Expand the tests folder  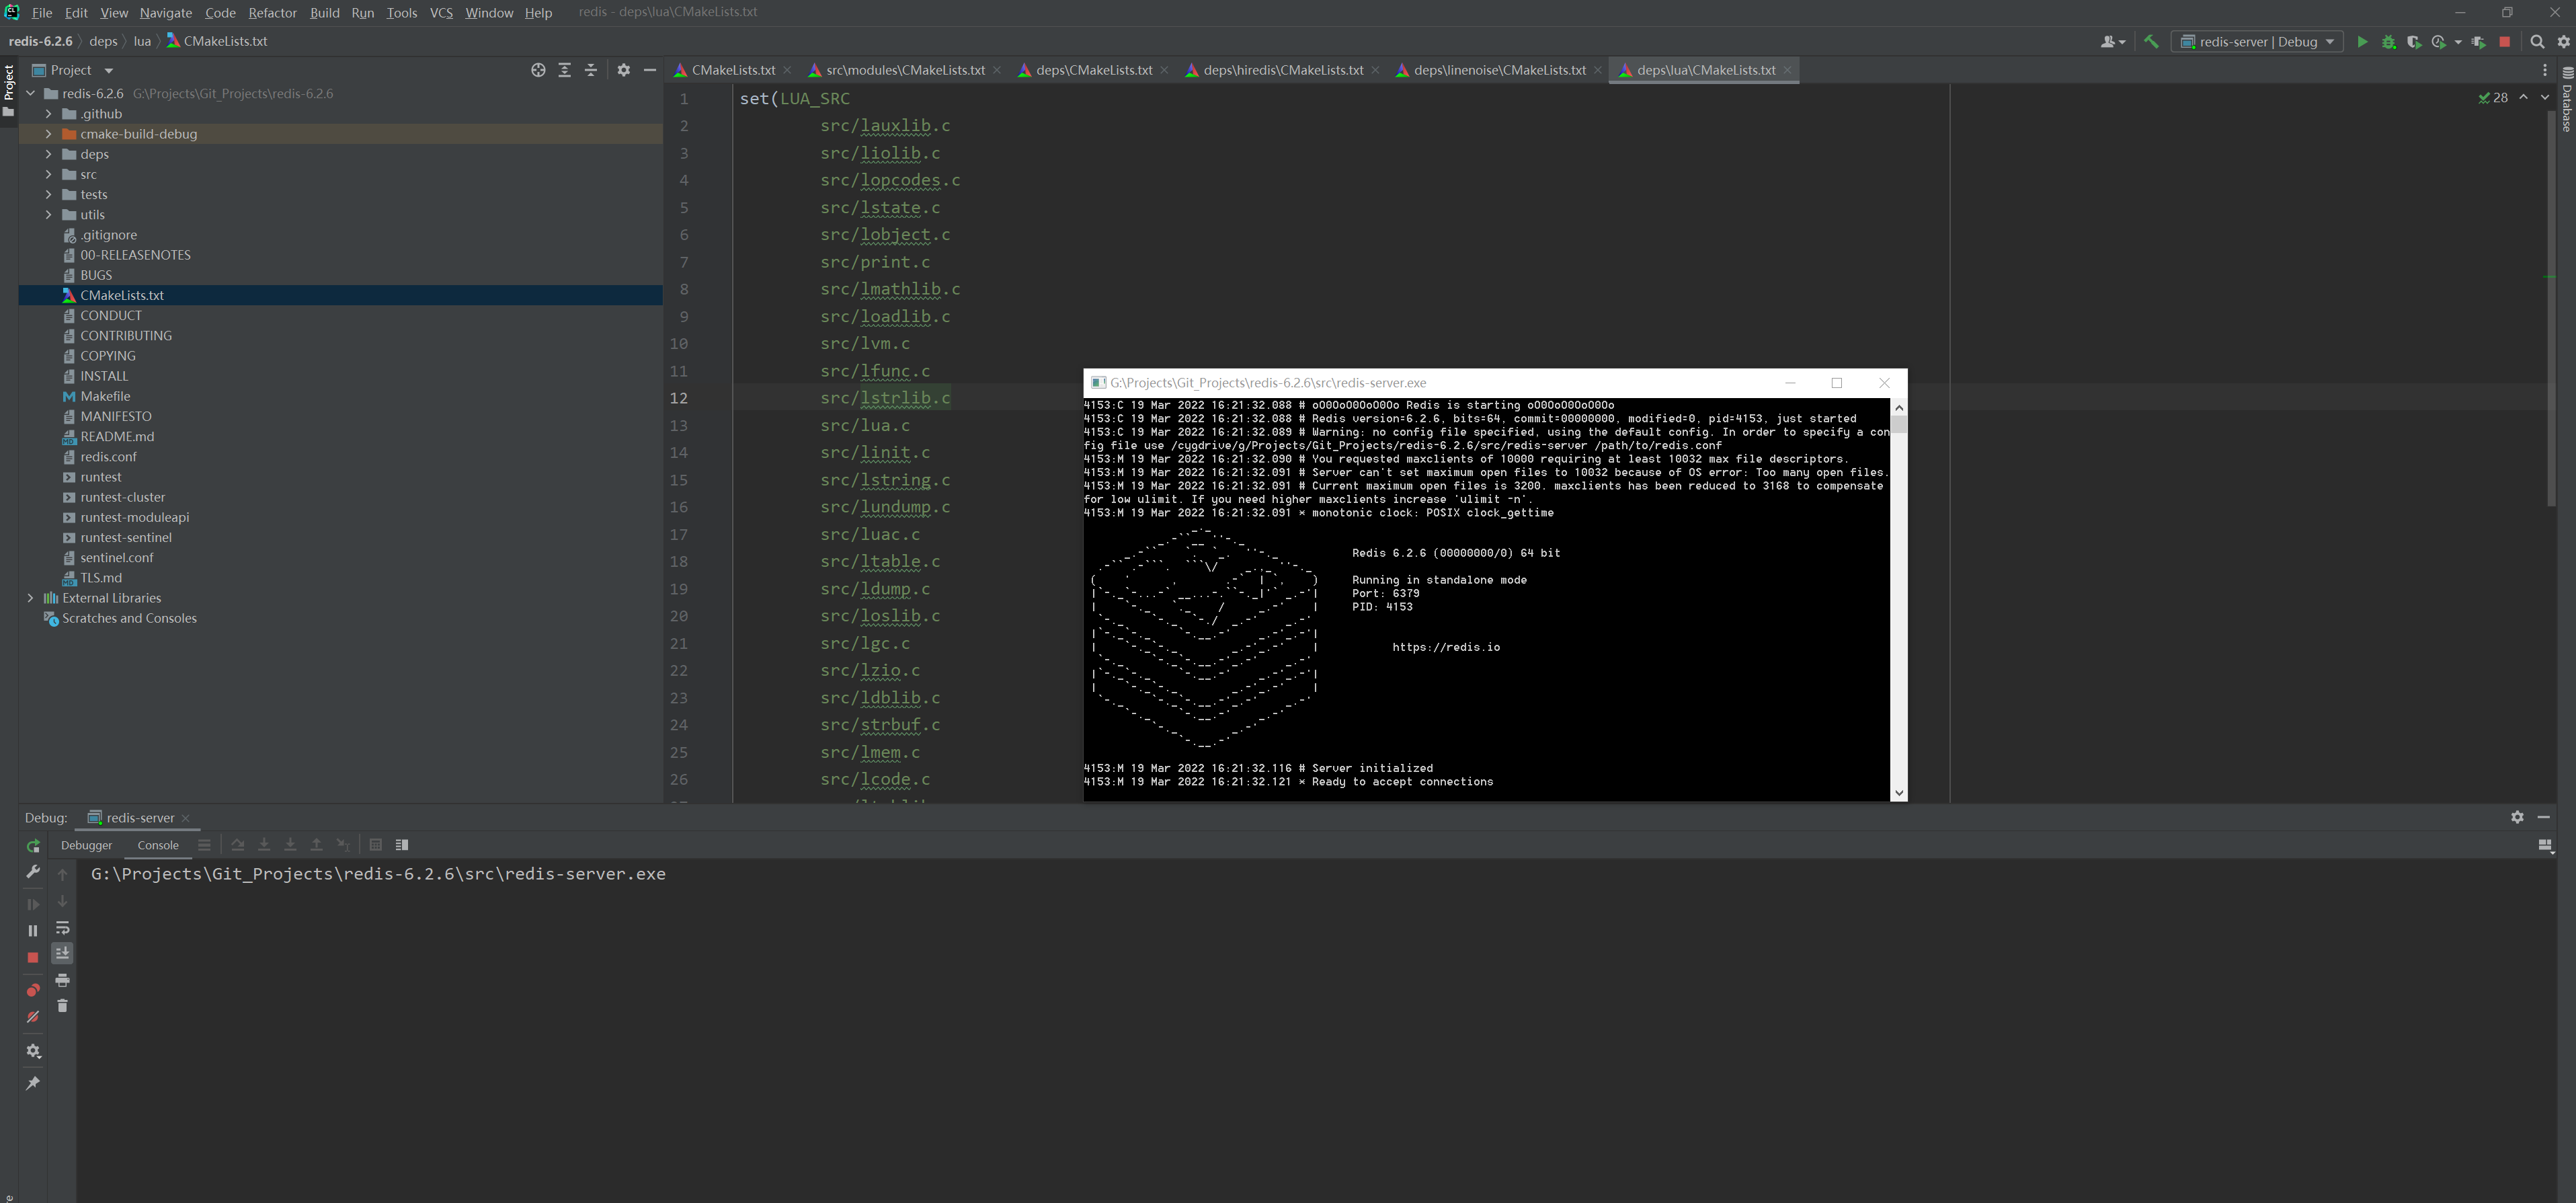(x=48, y=195)
